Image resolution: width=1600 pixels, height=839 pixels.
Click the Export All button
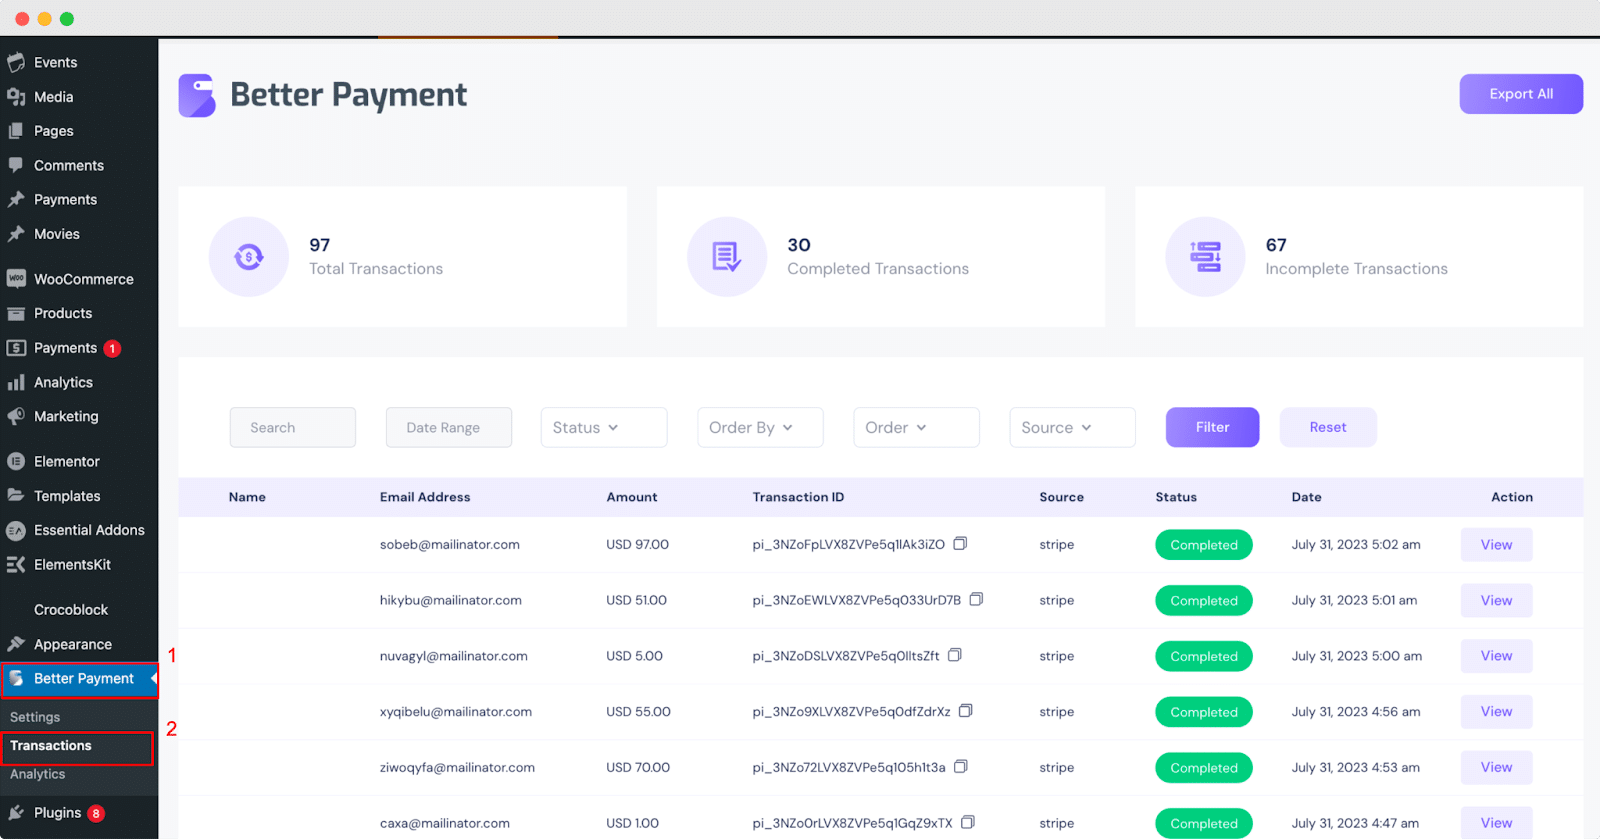tap(1521, 94)
